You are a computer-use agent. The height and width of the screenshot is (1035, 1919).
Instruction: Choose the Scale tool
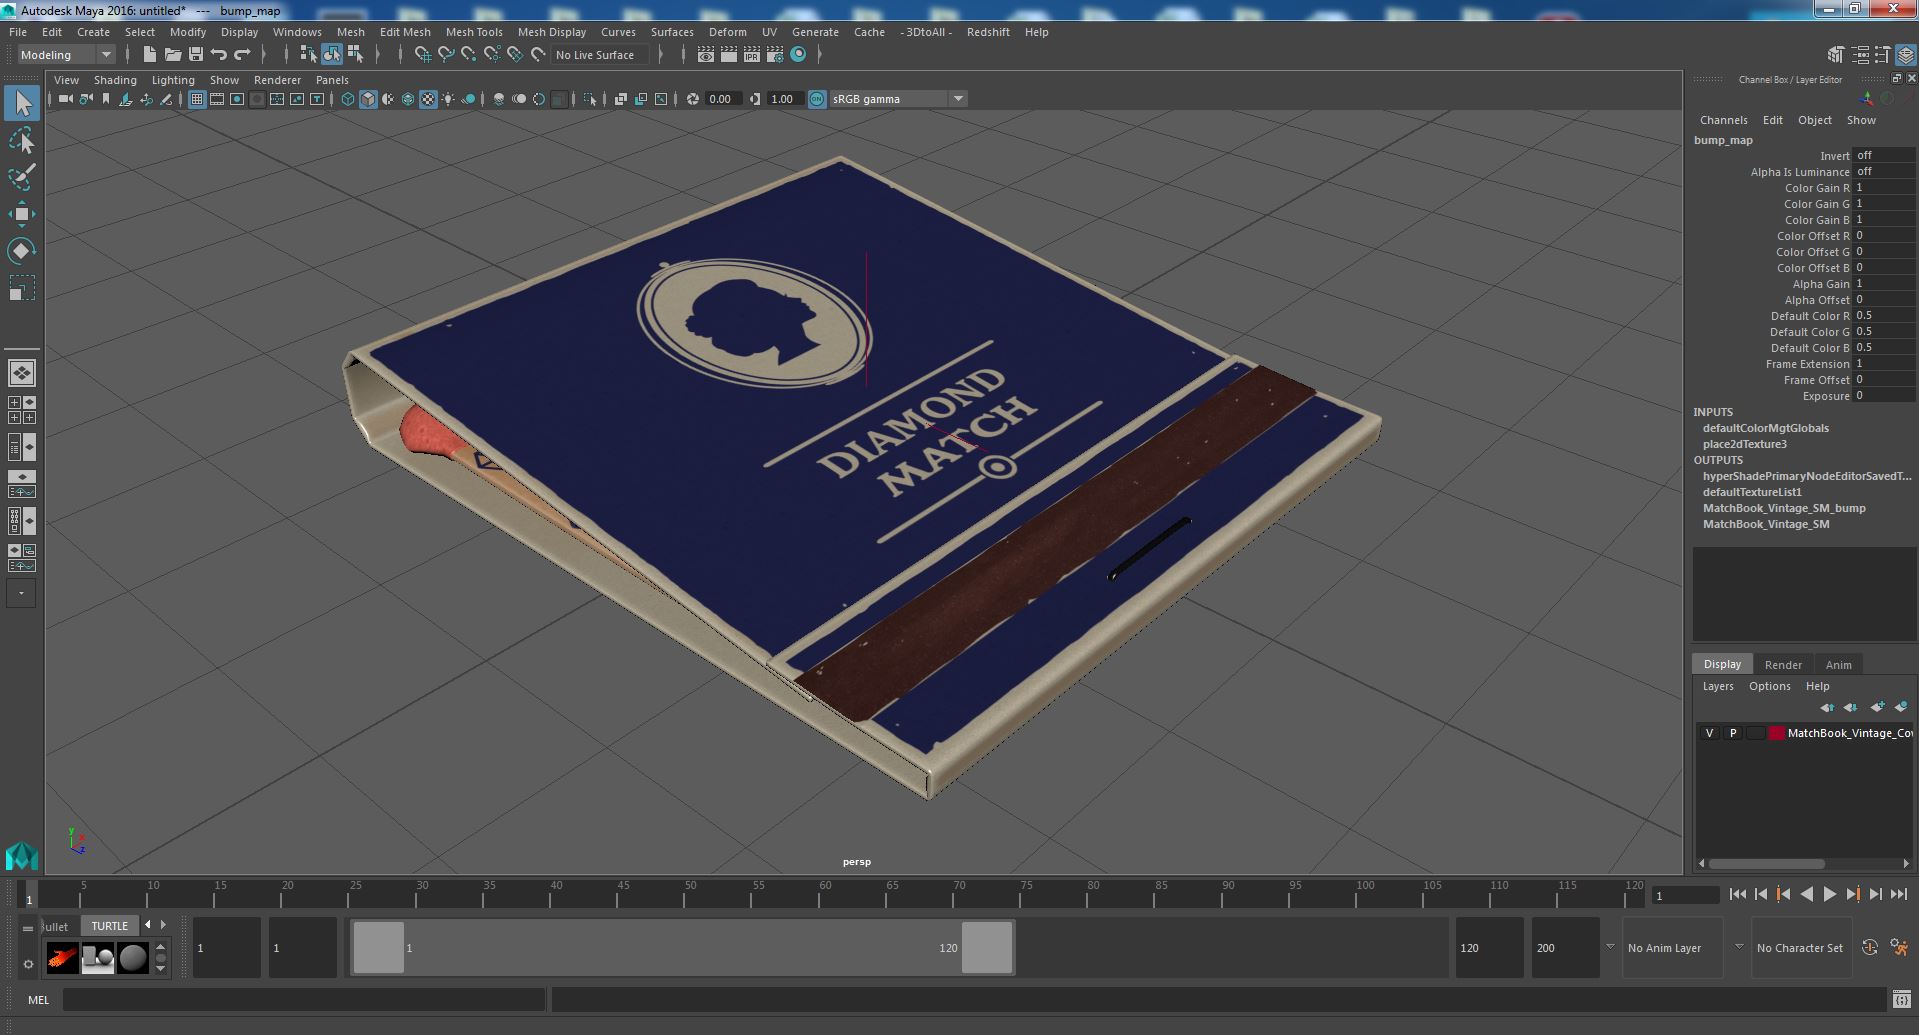pos(22,288)
